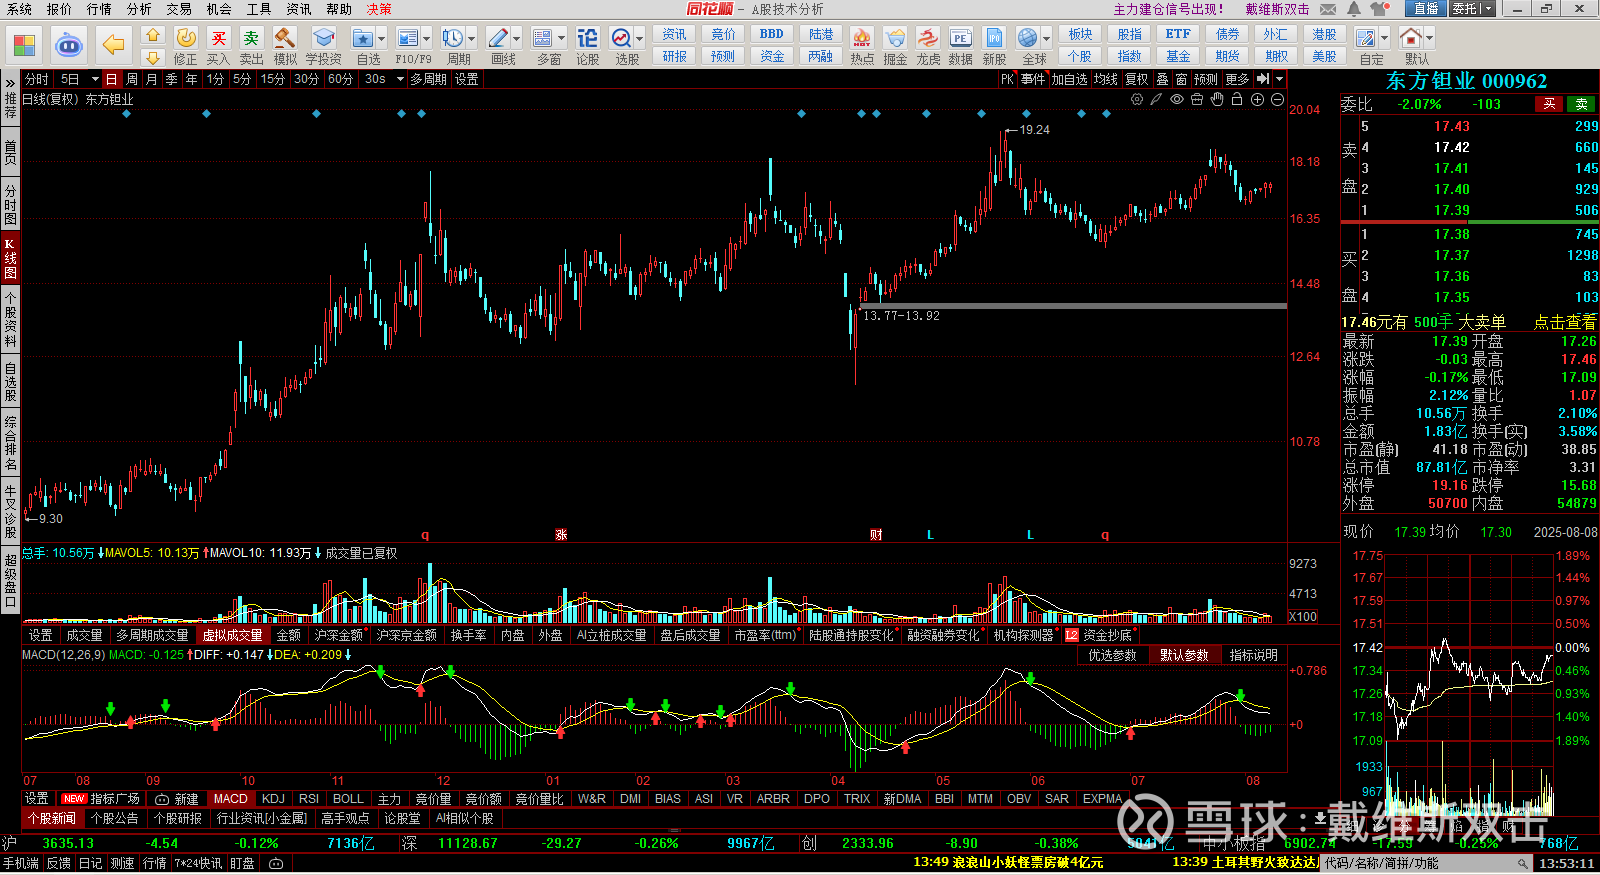Open the 交易 menu
The width and height of the screenshot is (1600, 875).
[x=179, y=9]
